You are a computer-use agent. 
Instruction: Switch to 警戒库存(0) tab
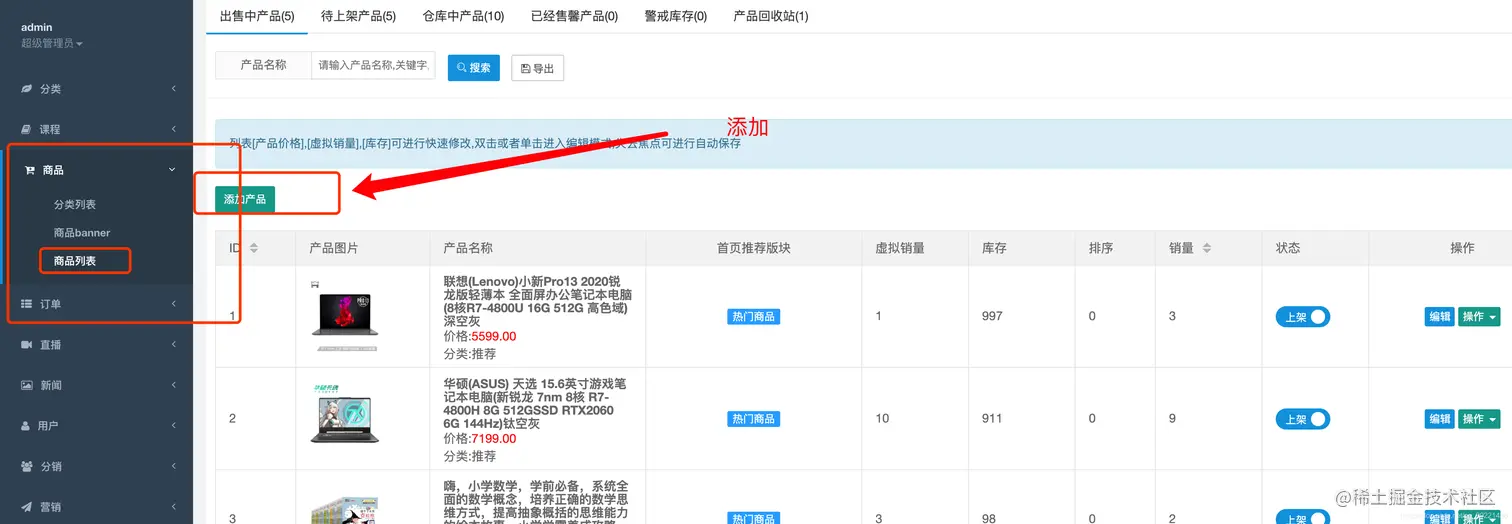pos(676,16)
